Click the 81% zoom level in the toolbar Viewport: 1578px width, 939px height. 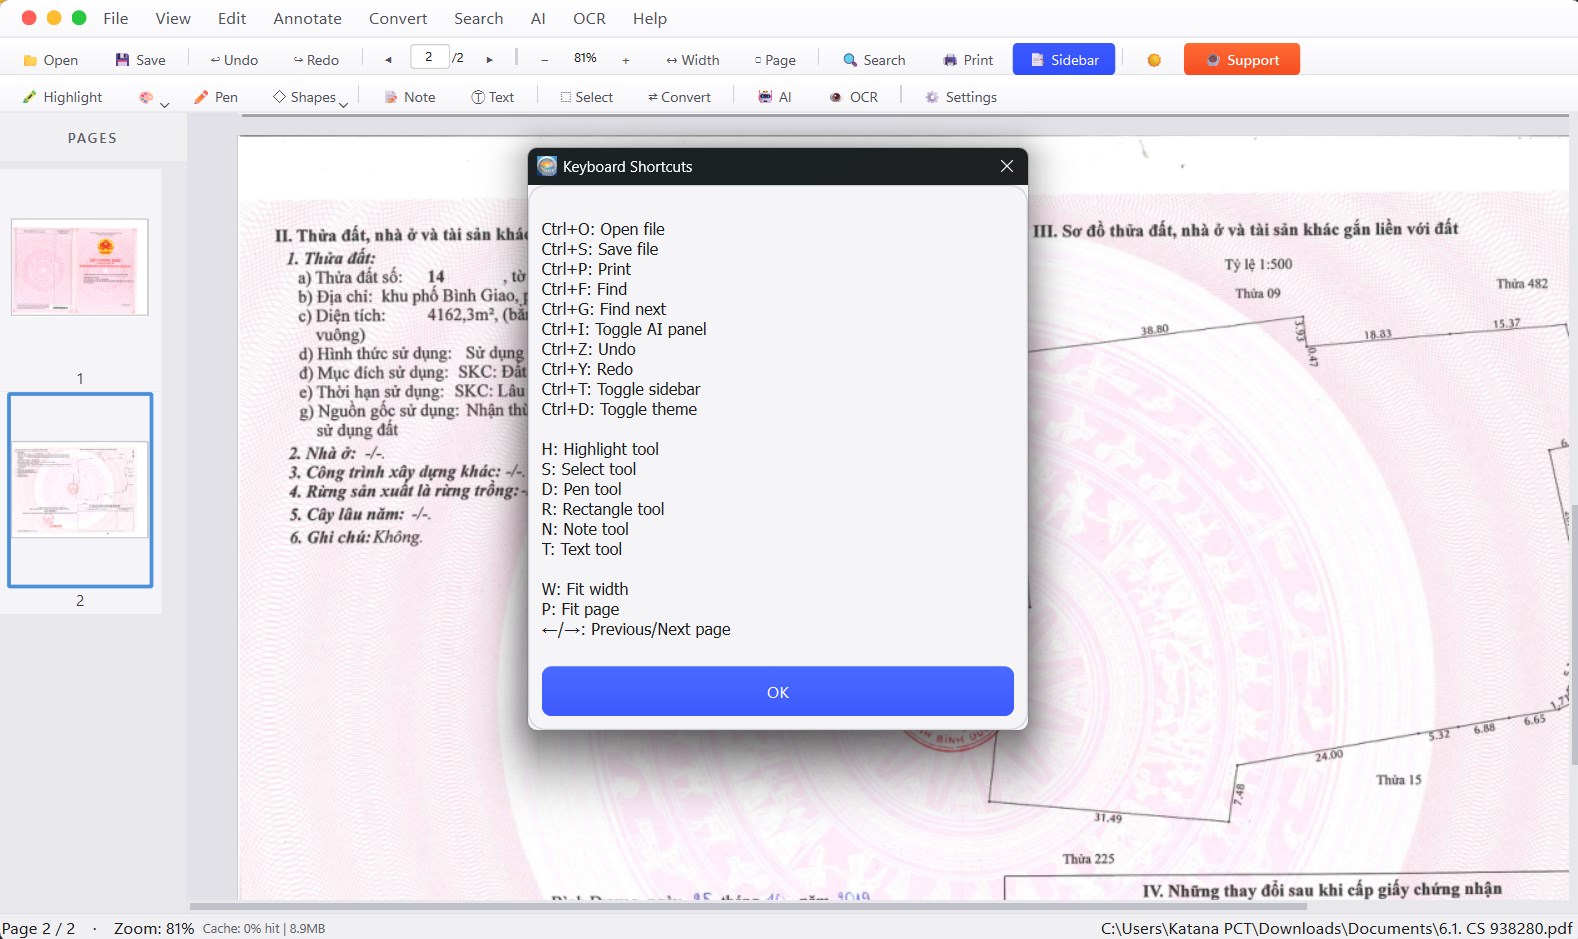click(585, 59)
